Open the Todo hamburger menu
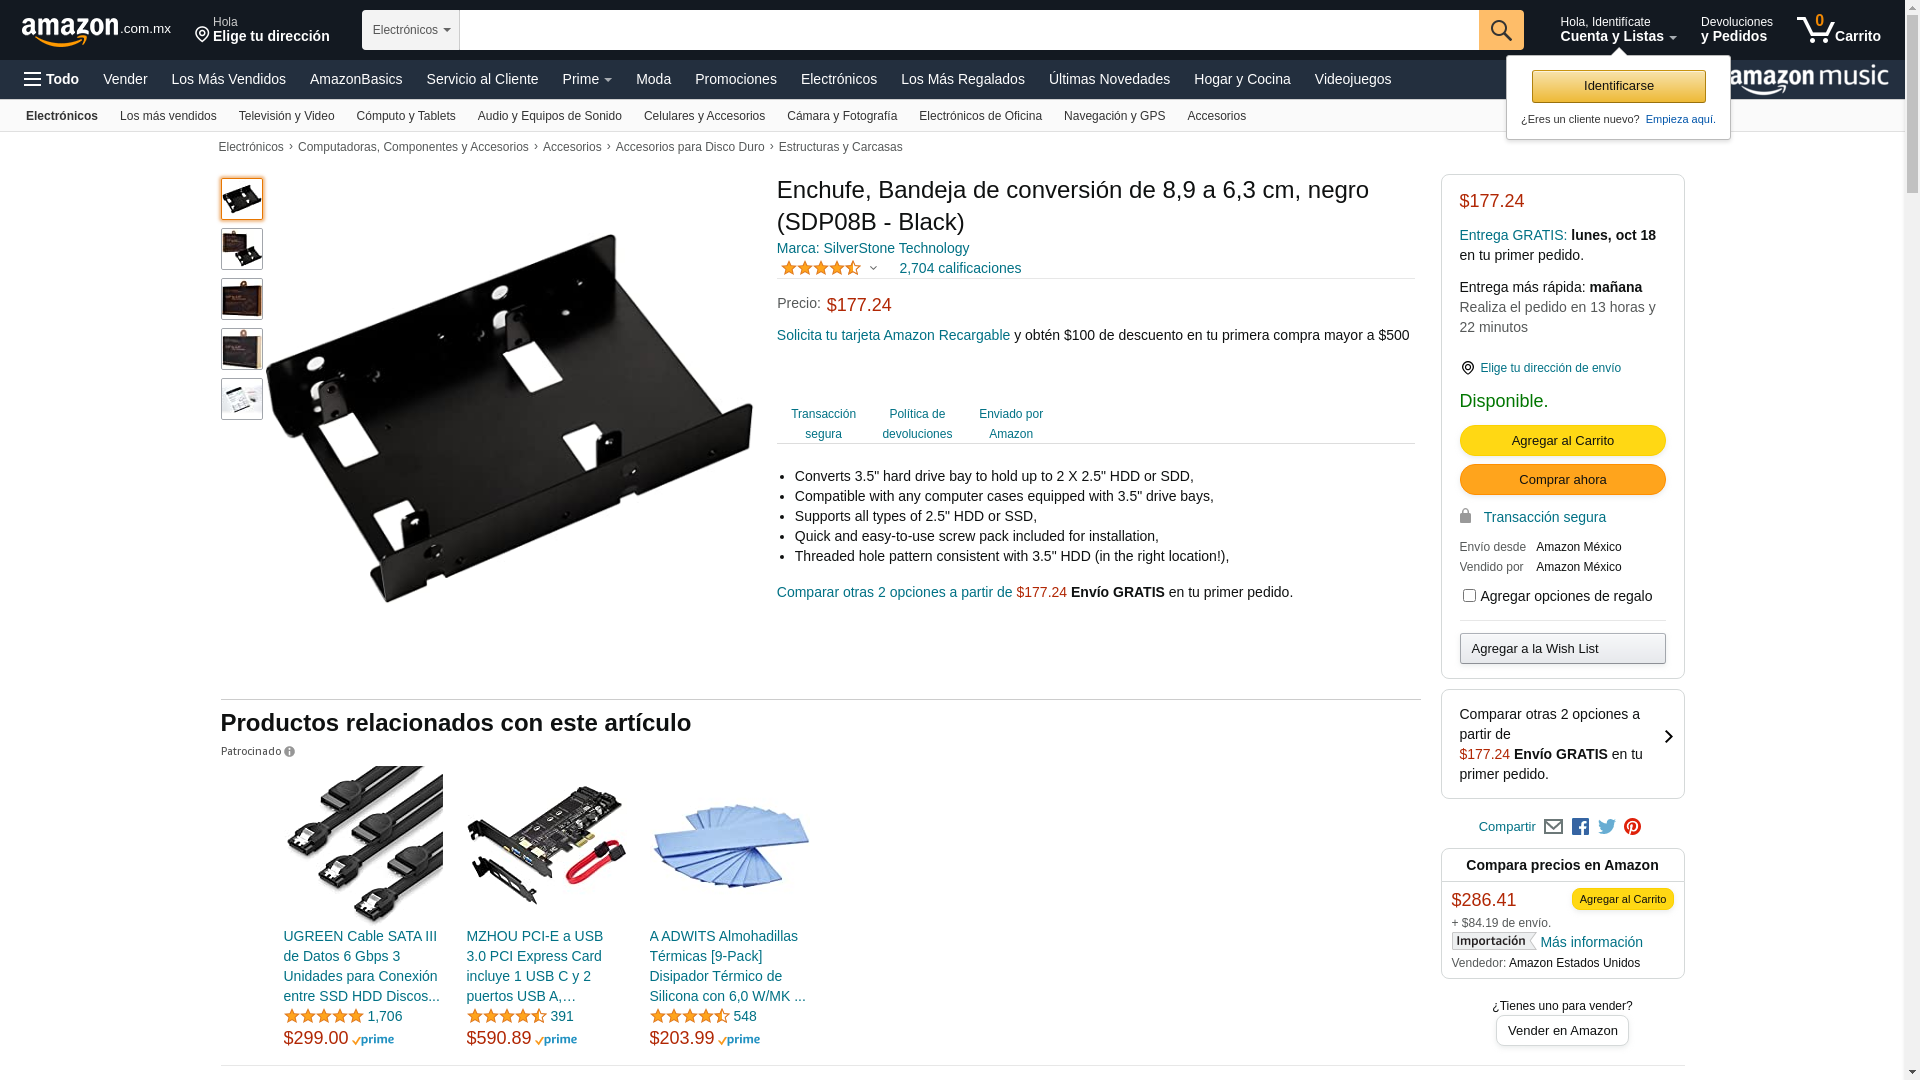 51,79
